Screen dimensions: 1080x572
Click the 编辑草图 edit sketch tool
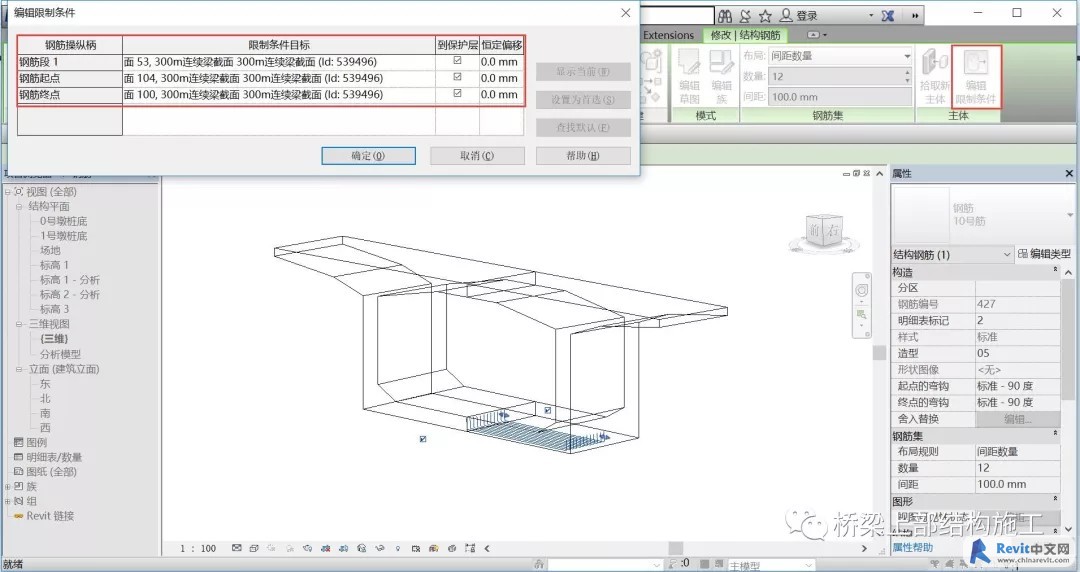pos(689,76)
